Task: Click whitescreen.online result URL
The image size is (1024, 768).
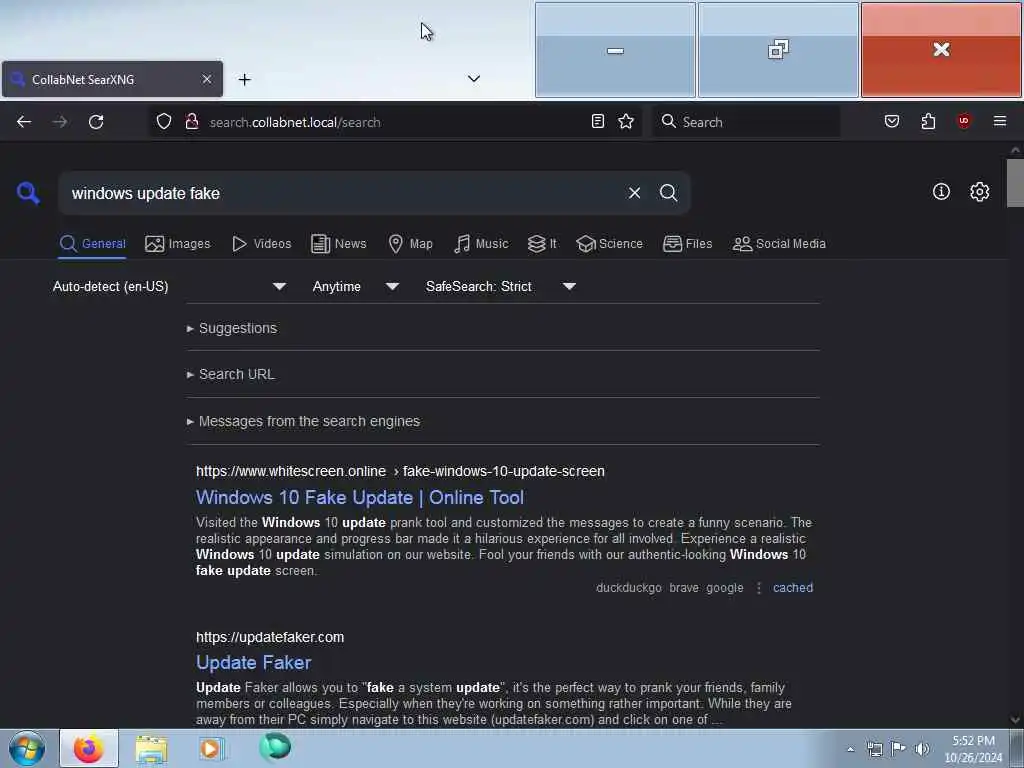Action: tap(400, 471)
